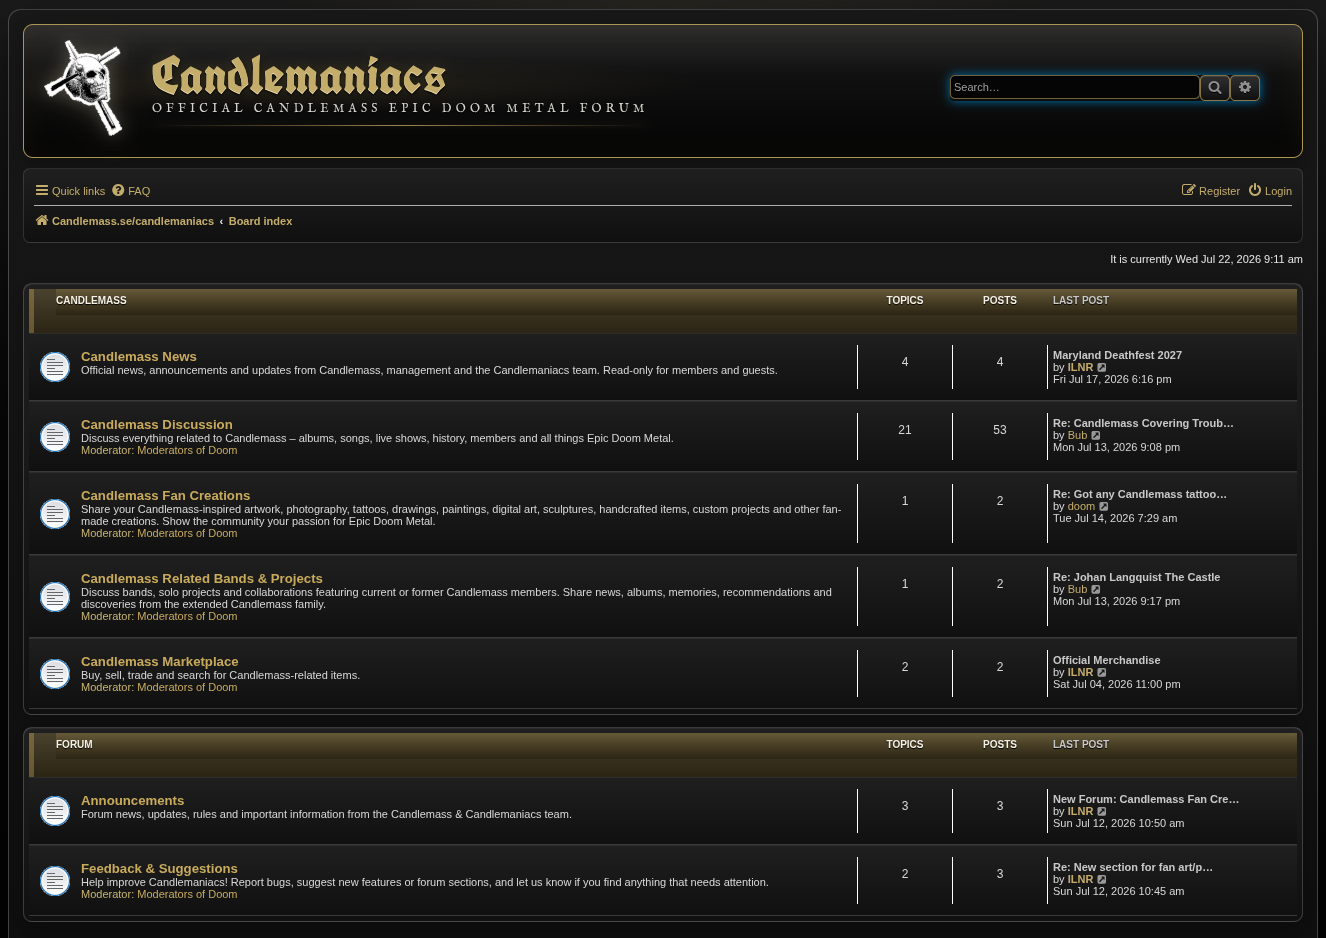View ILNR profile in Candlemass Marketplace row
1326x938 pixels.
[x=1080, y=673]
